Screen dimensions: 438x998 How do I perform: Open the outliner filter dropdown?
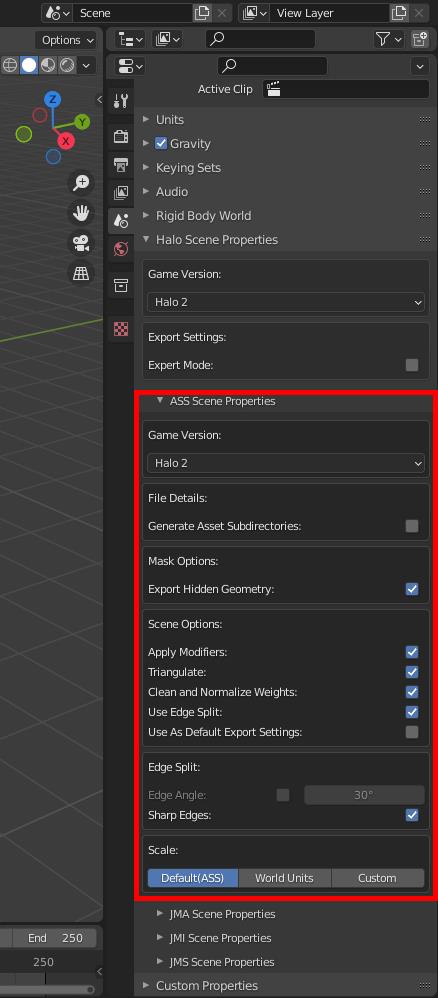coord(388,39)
